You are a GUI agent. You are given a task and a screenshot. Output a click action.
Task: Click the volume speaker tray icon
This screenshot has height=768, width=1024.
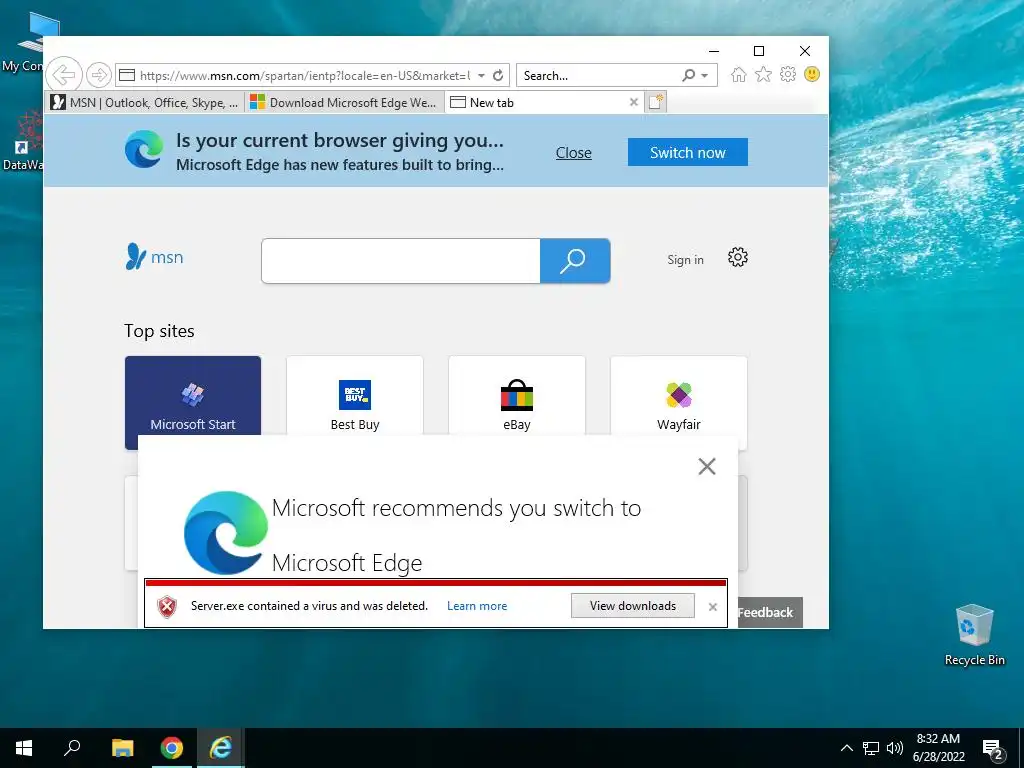point(895,748)
